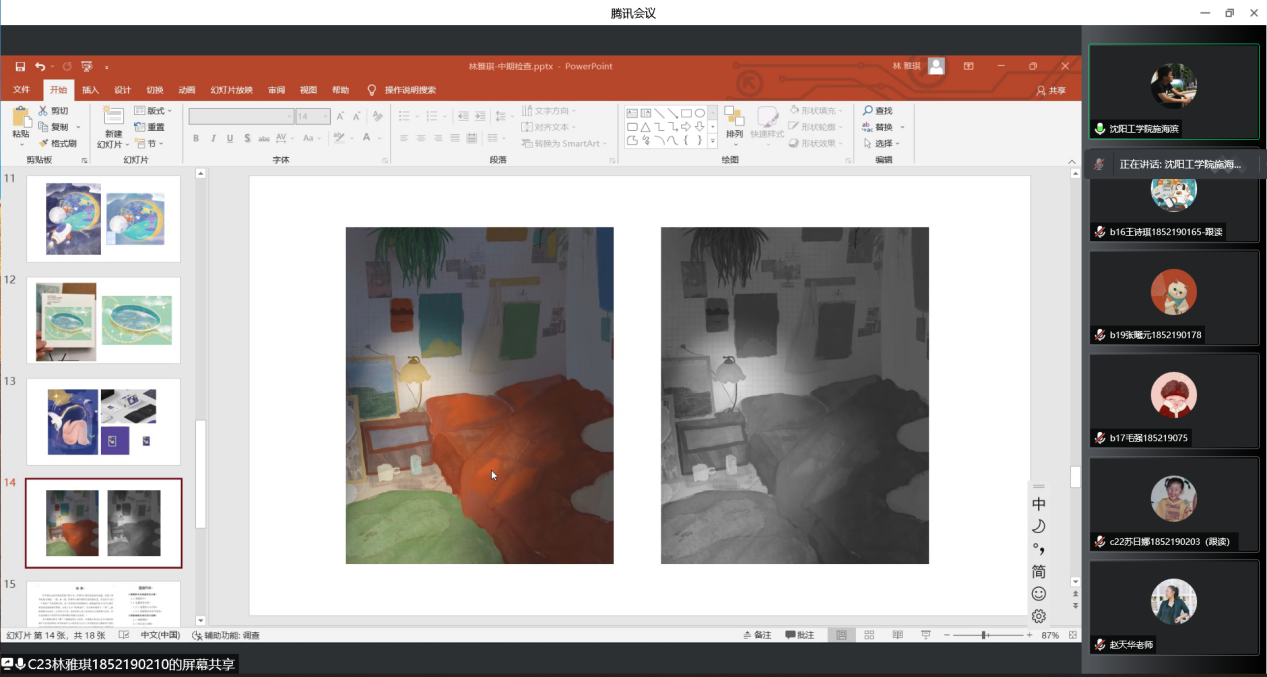1267x677 pixels.
Task: Open the Layout (版式) dropdown
Action: coord(153,111)
